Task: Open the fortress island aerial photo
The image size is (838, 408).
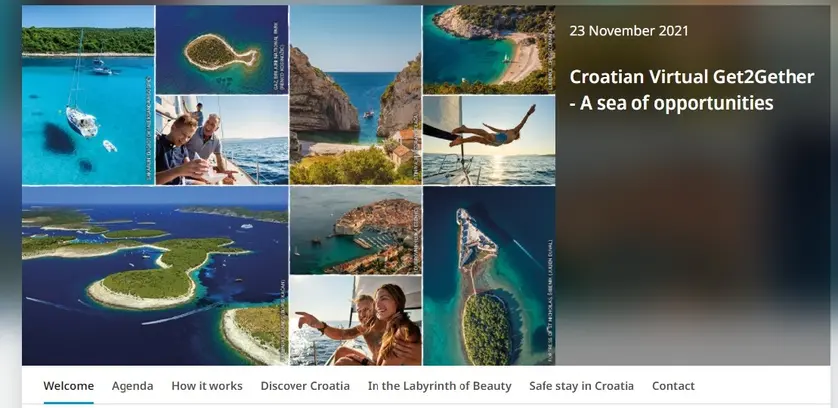Action: click(489, 276)
